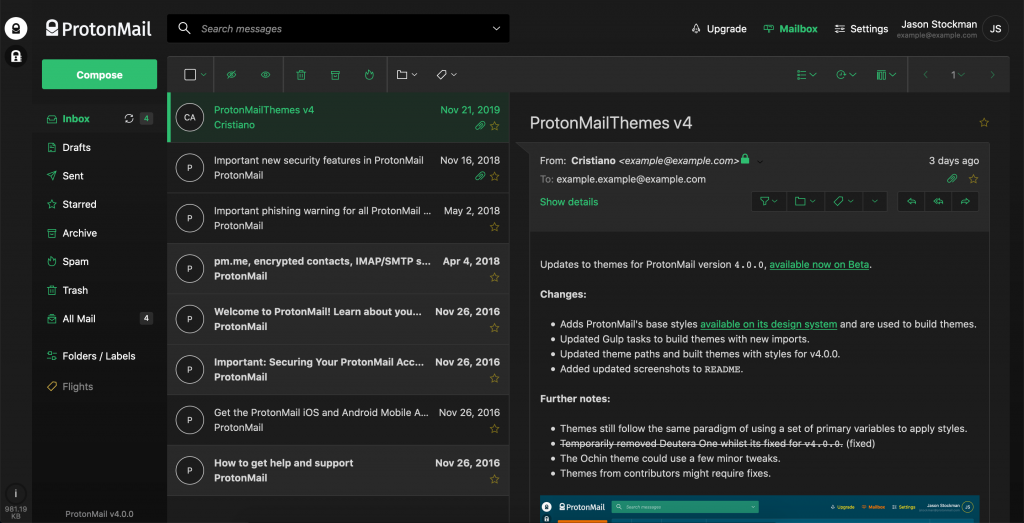Open Folders / Labels settings
This screenshot has width=1024, height=523.
(x=99, y=356)
